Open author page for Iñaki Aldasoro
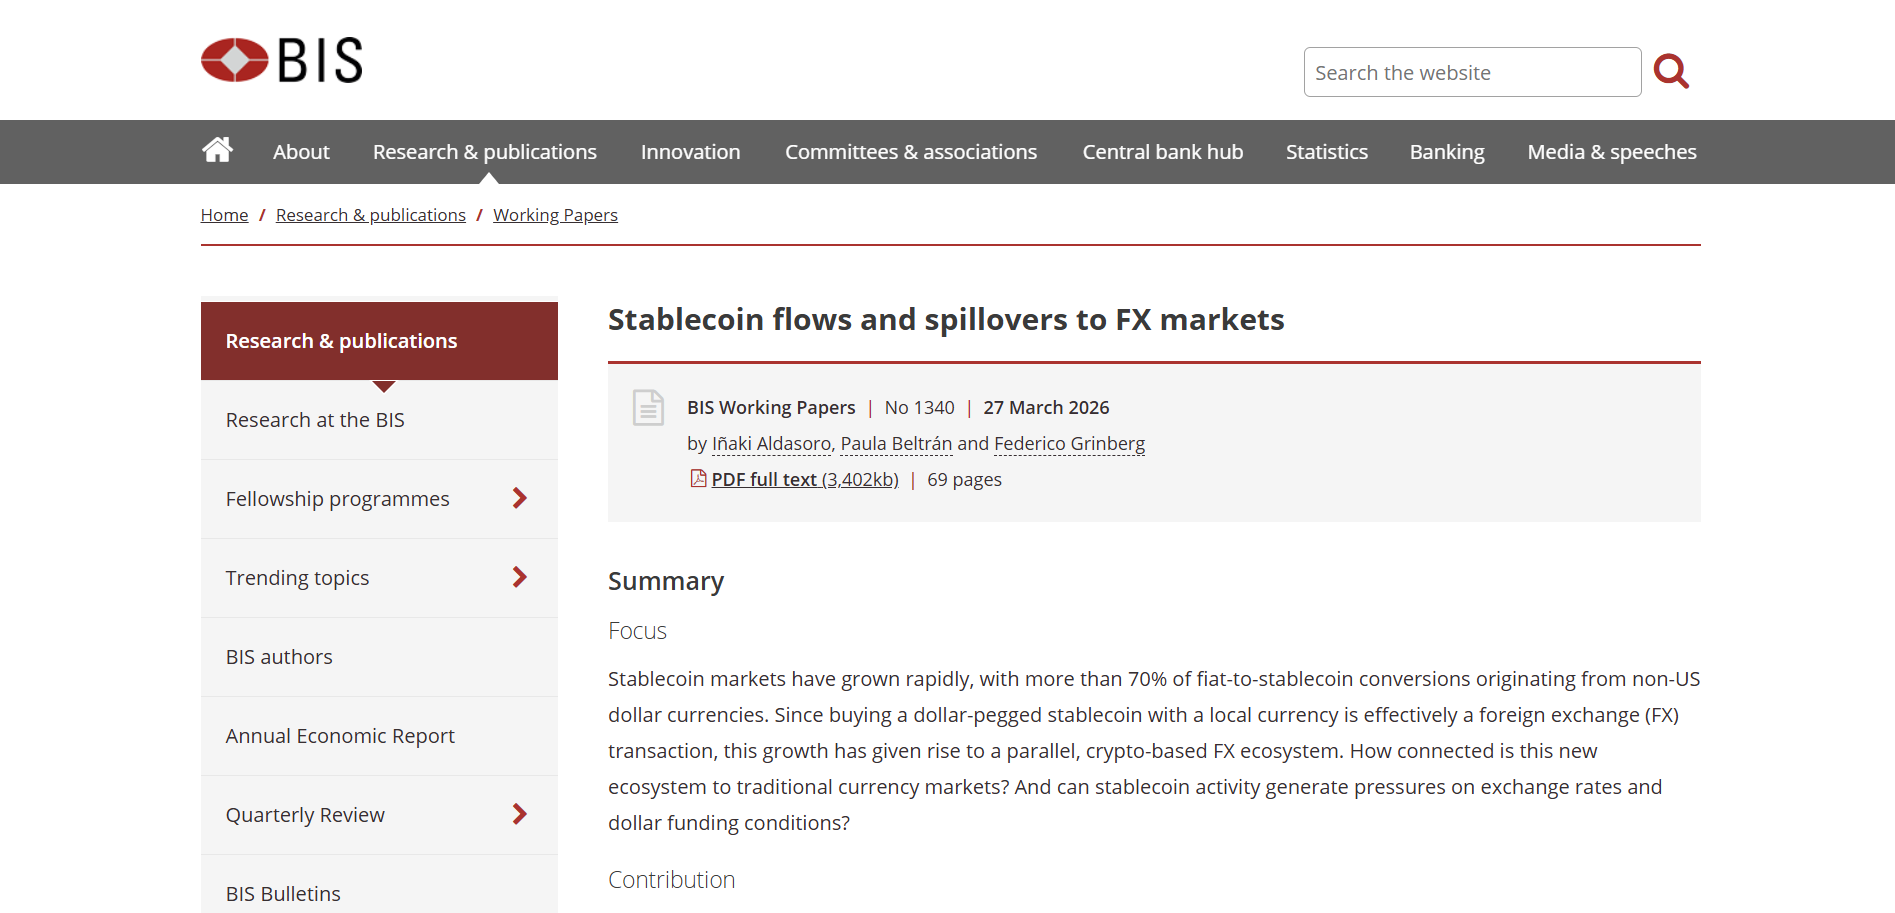The image size is (1895, 913). pos(770,443)
